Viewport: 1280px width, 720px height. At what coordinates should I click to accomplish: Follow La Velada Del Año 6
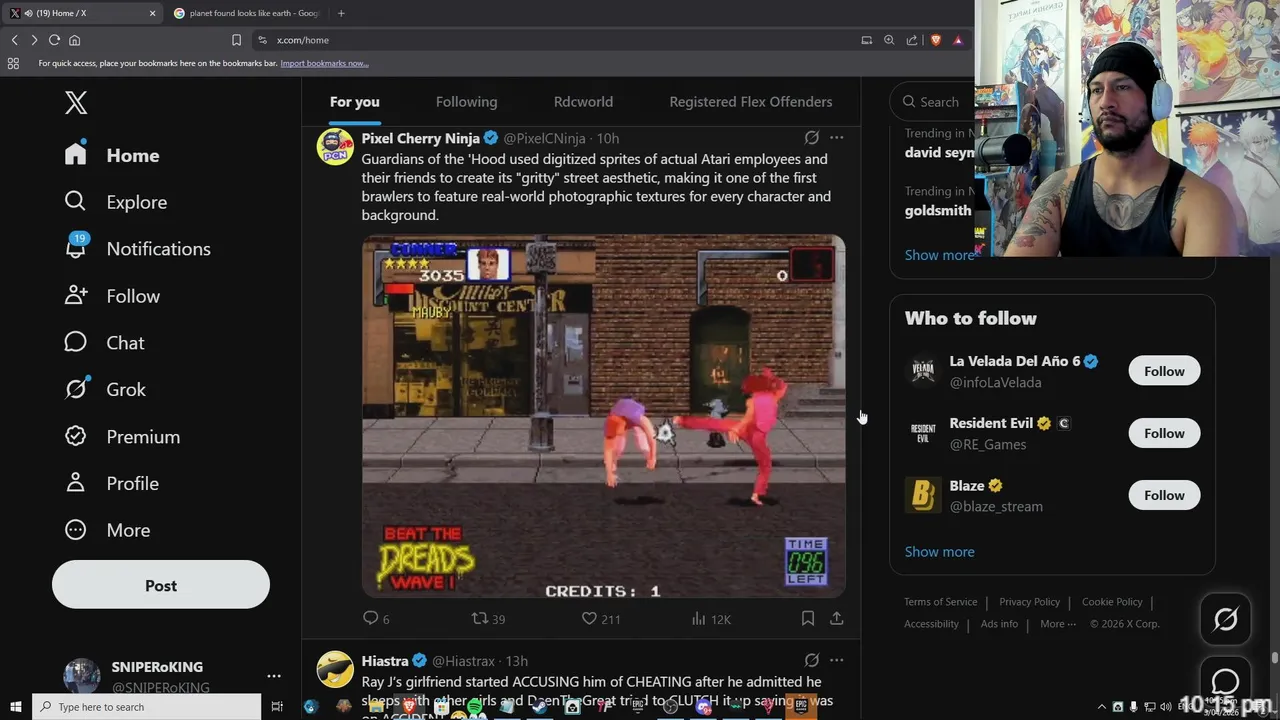1164,371
